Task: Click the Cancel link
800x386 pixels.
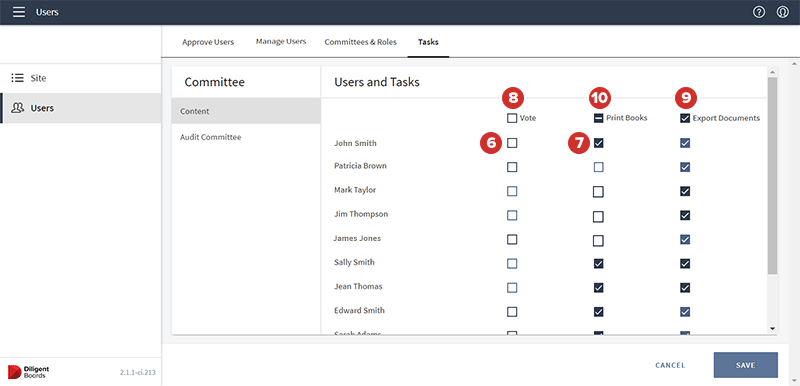Action: 670,365
